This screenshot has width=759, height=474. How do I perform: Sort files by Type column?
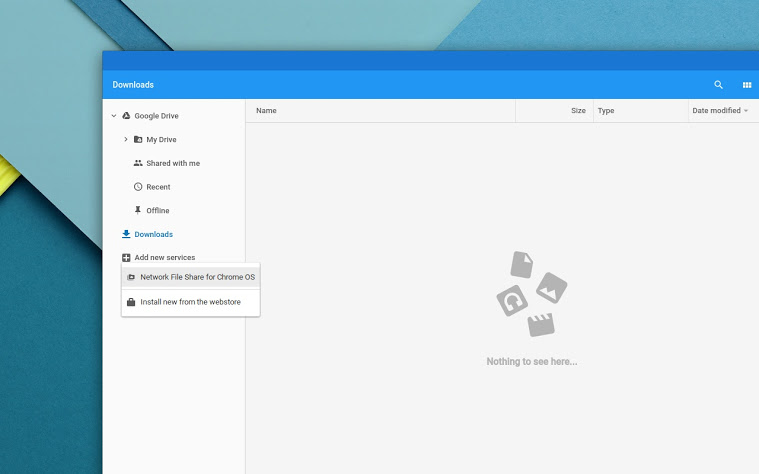[x=606, y=110]
